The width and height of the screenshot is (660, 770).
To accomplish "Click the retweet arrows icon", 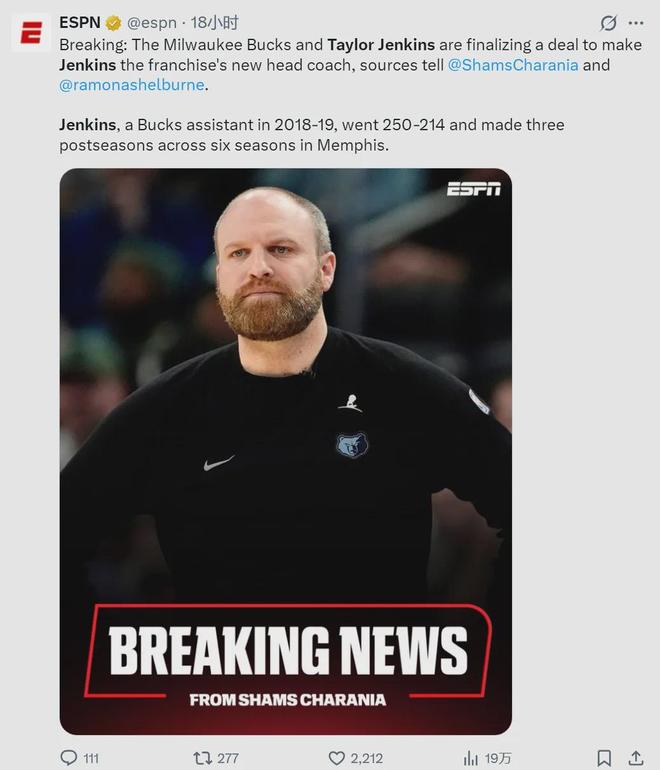I will tap(202, 758).
